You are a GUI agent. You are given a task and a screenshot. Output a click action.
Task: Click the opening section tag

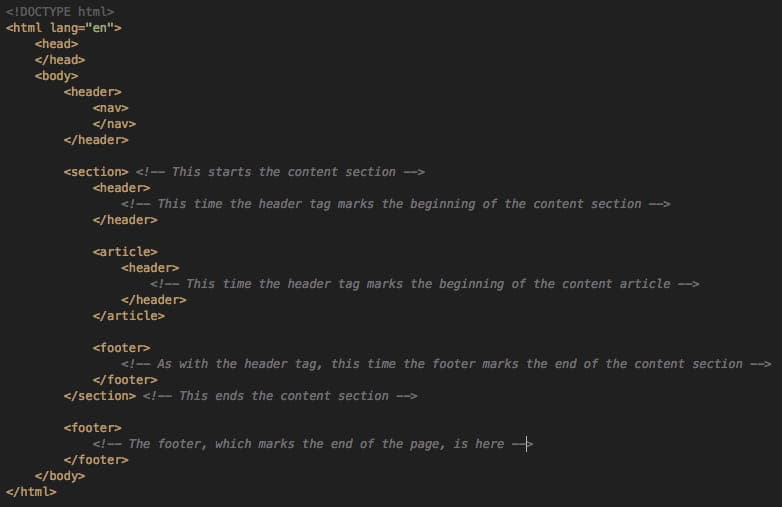(x=96, y=172)
